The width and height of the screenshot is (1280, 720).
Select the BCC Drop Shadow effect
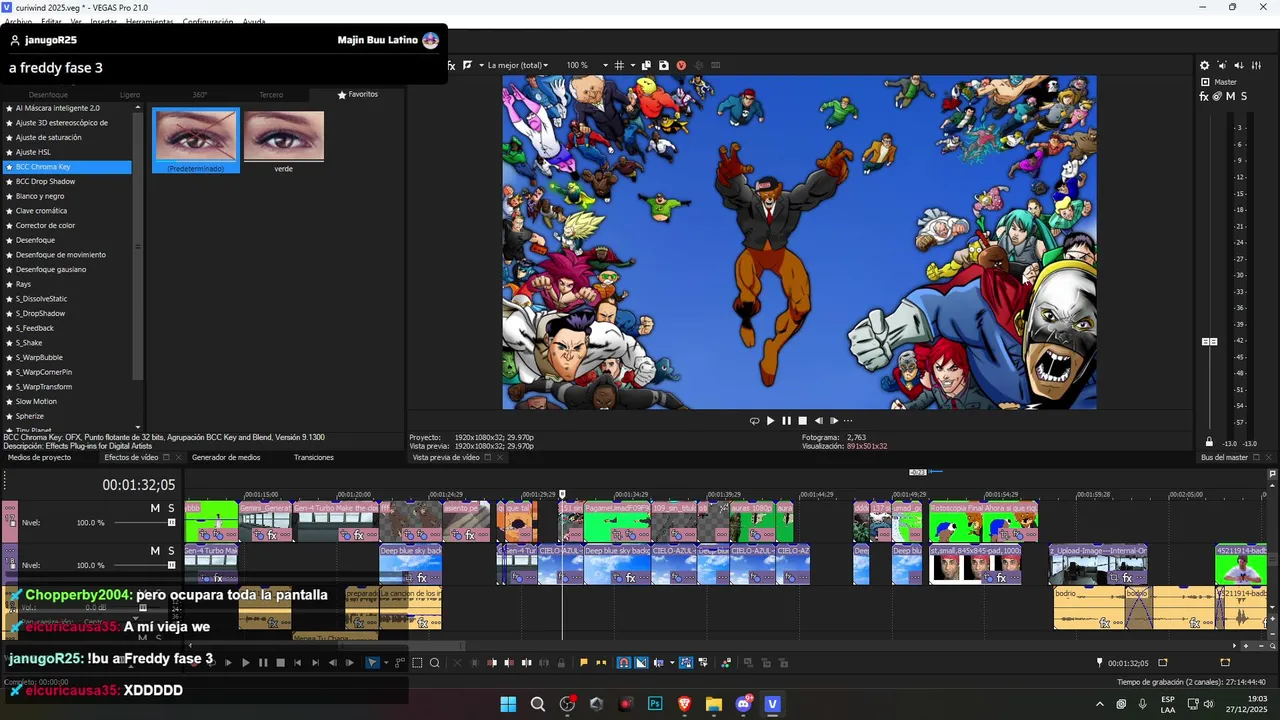click(x=45, y=182)
